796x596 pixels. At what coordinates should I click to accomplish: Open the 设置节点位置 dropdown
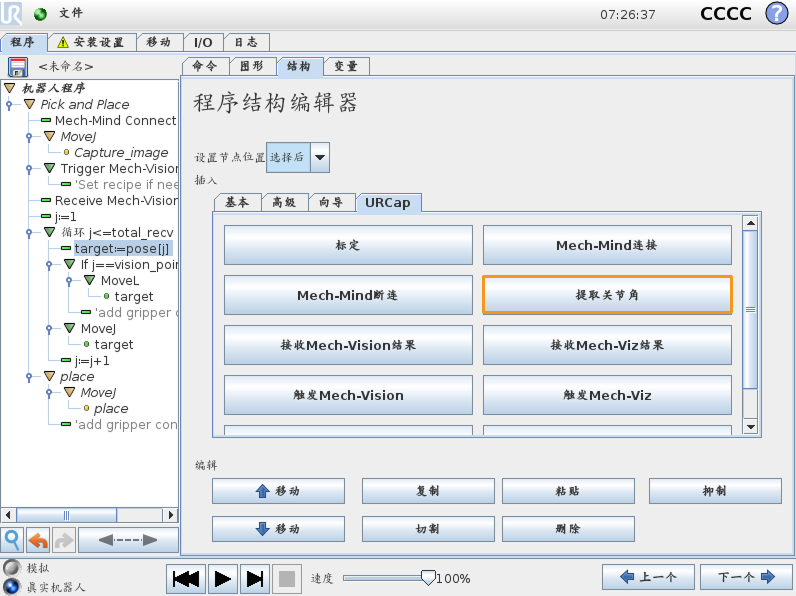pyautogui.click(x=319, y=157)
